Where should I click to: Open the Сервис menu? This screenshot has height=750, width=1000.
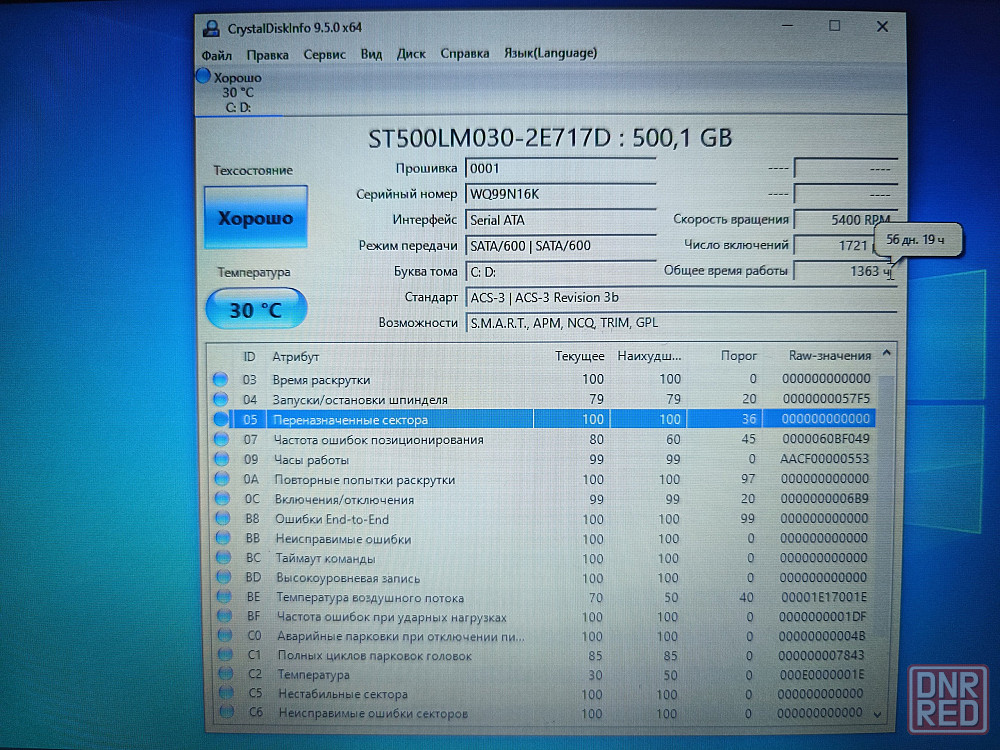[325, 55]
